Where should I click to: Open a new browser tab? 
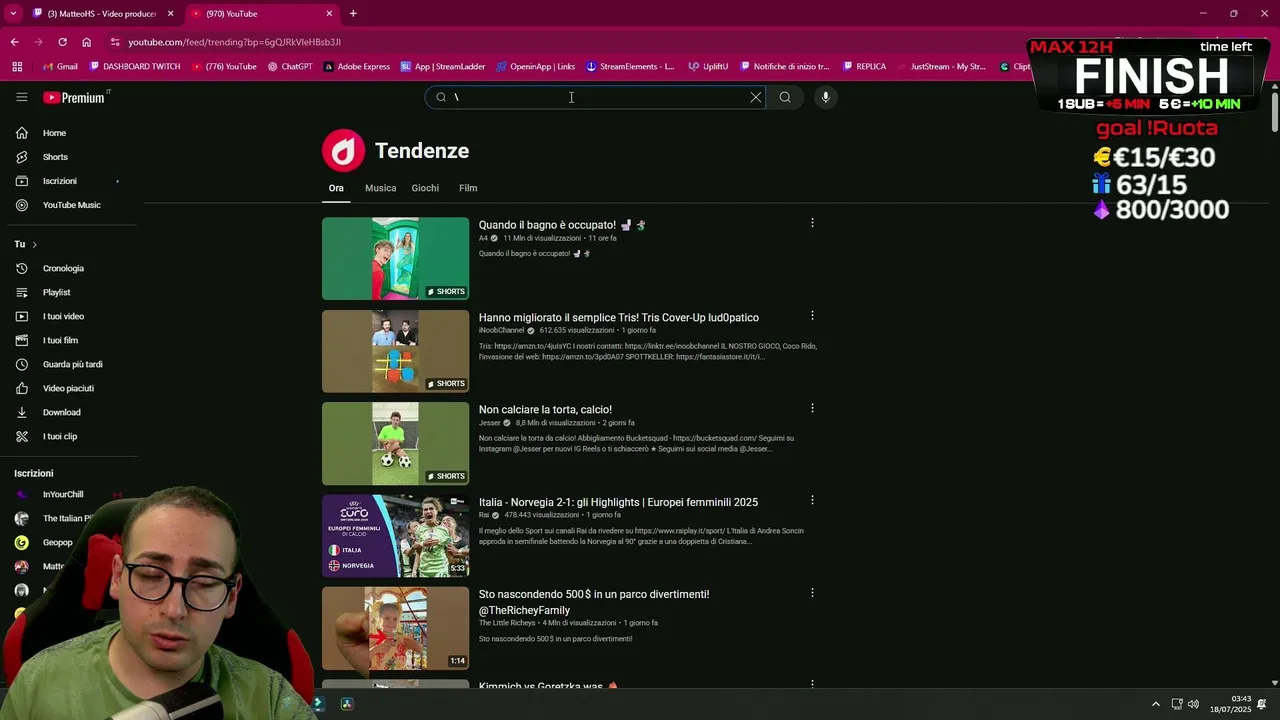(353, 14)
